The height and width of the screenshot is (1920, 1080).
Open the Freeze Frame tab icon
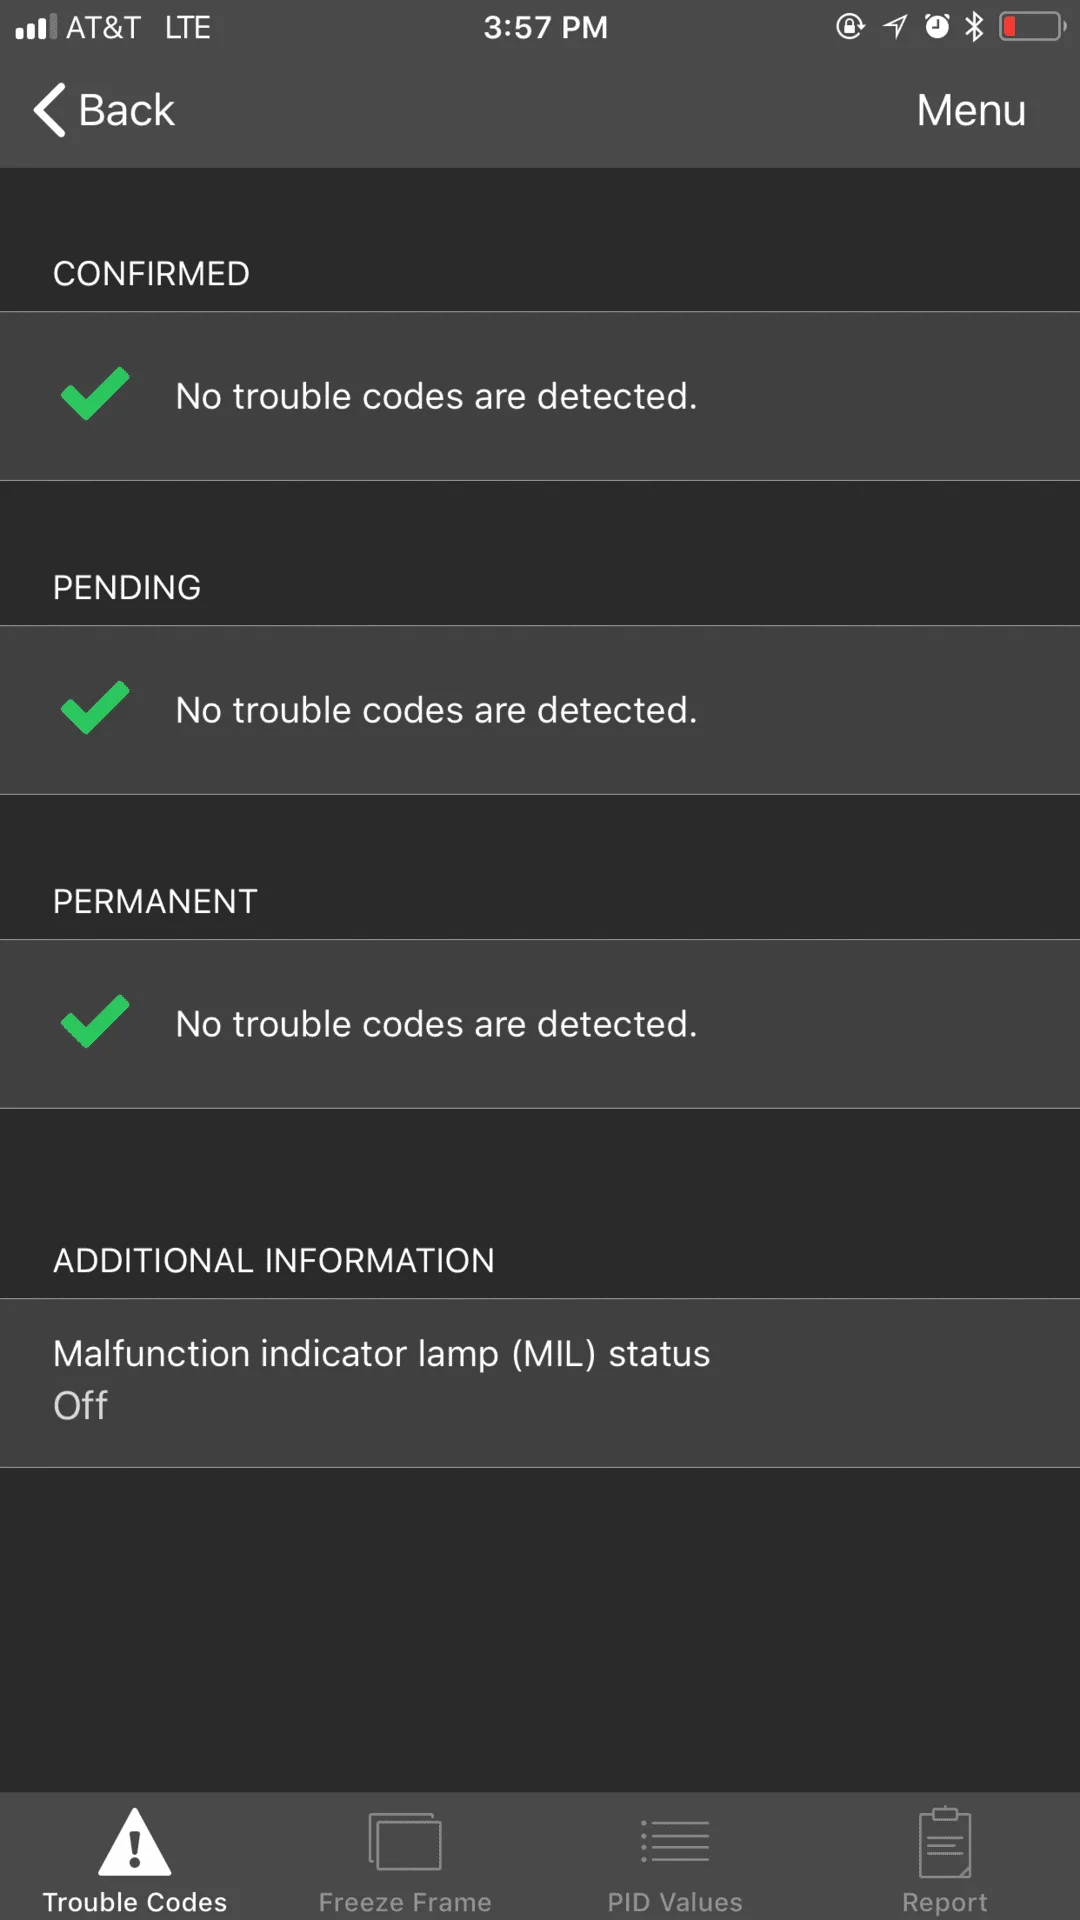tap(405, 1842)
